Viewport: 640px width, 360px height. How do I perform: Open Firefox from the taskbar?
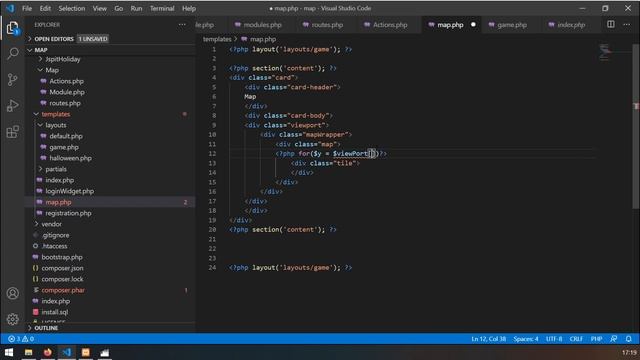pos(47,352)
